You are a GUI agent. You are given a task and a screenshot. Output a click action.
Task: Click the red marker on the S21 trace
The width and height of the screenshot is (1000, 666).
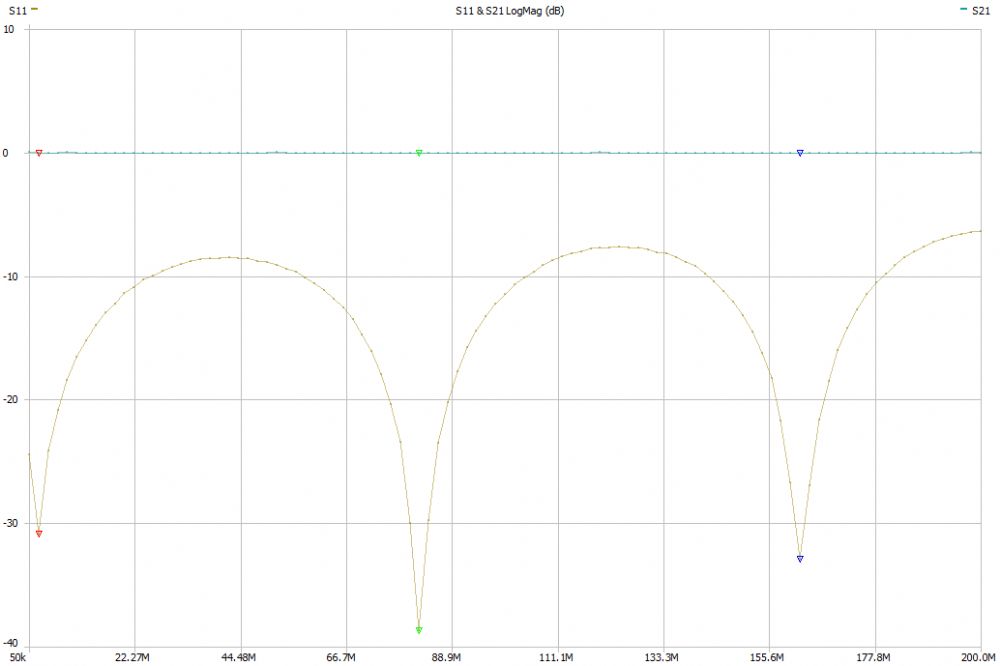(39, 153)
